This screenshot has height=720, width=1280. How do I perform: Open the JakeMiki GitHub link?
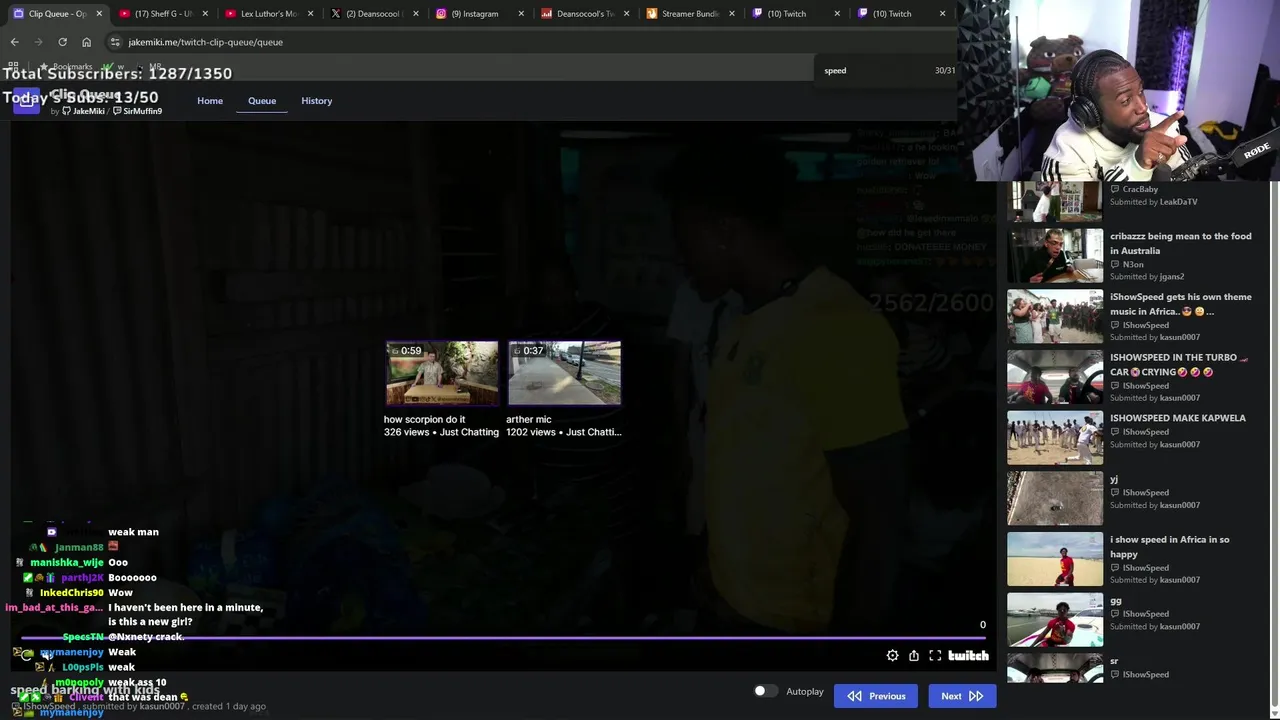coord(84,111)
